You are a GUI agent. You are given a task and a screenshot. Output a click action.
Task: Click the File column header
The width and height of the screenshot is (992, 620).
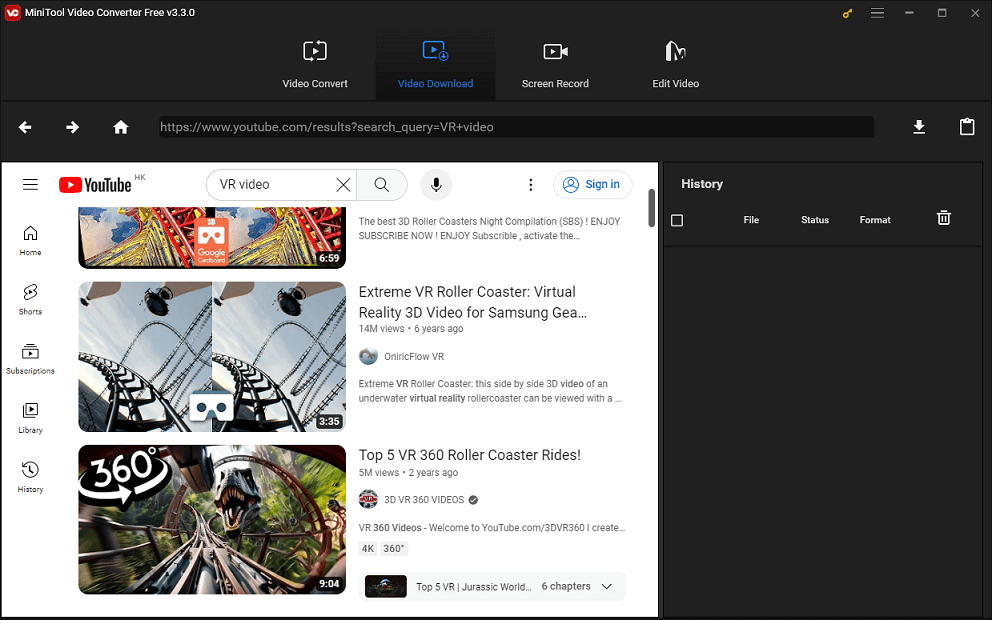pyautogui.click(x=751, y=220)
